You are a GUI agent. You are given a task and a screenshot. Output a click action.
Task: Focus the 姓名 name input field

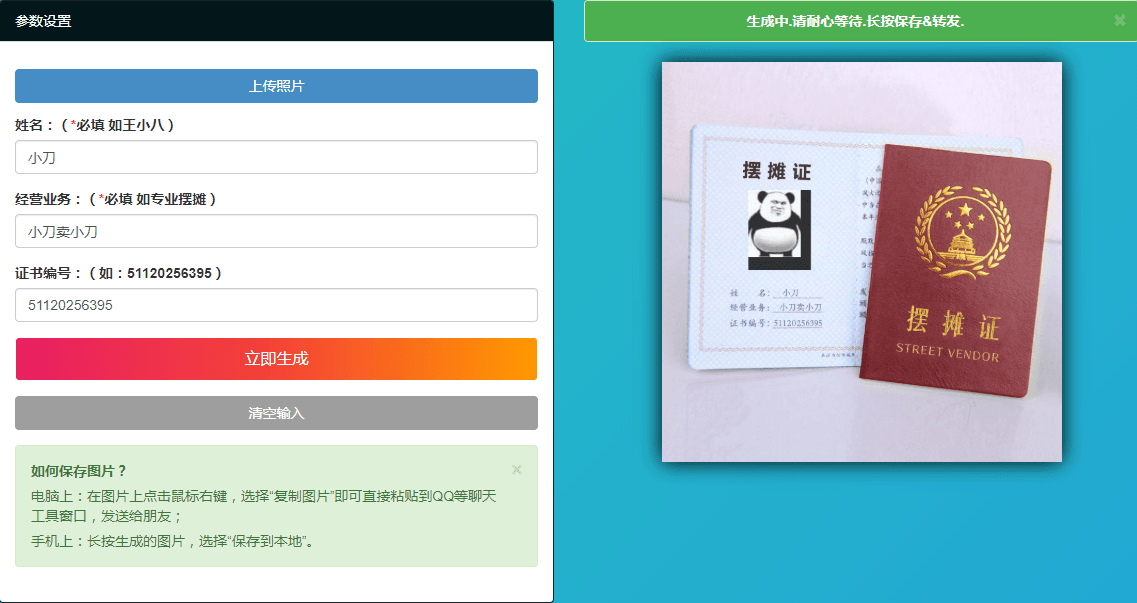tap(275, 157)
